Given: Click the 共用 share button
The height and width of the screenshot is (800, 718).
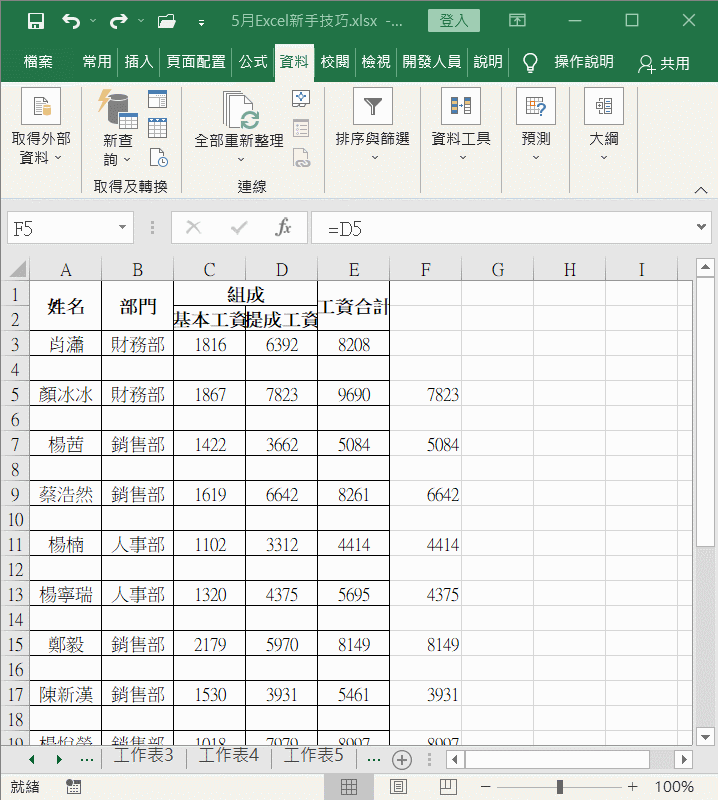Looking at the screenshot, I should click(664, 63).
